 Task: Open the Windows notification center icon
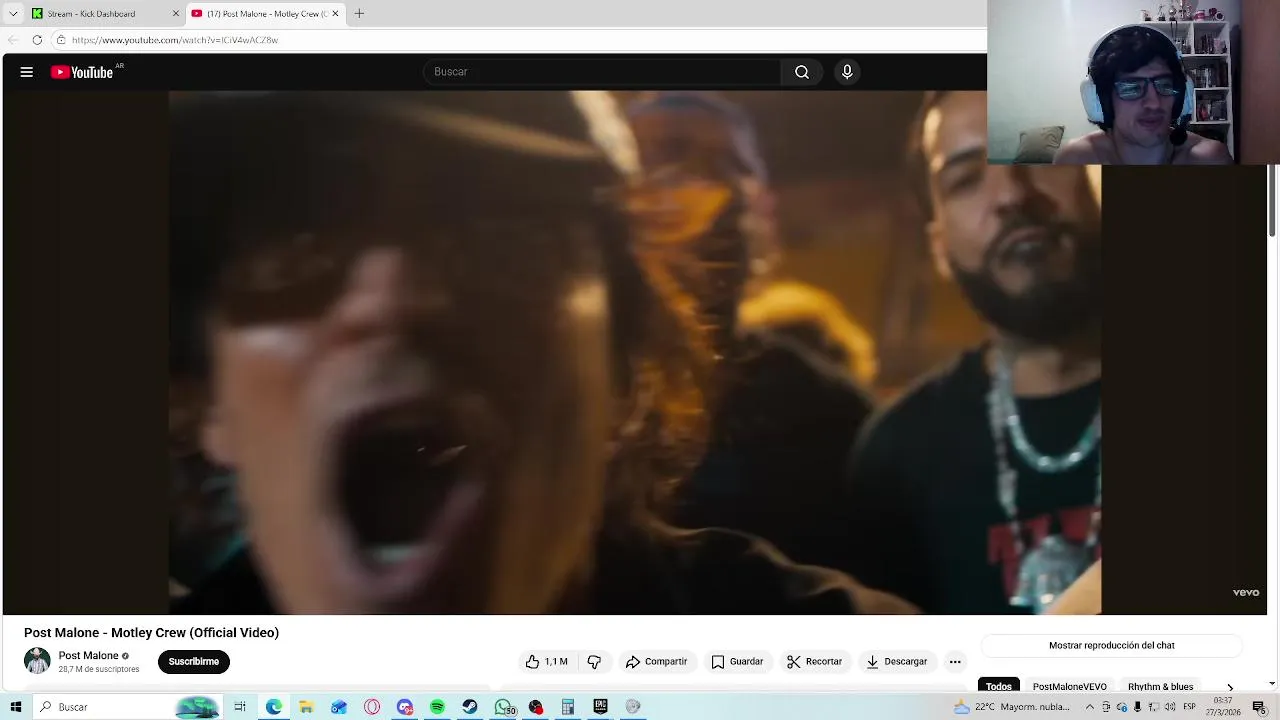pos(1260,707)
